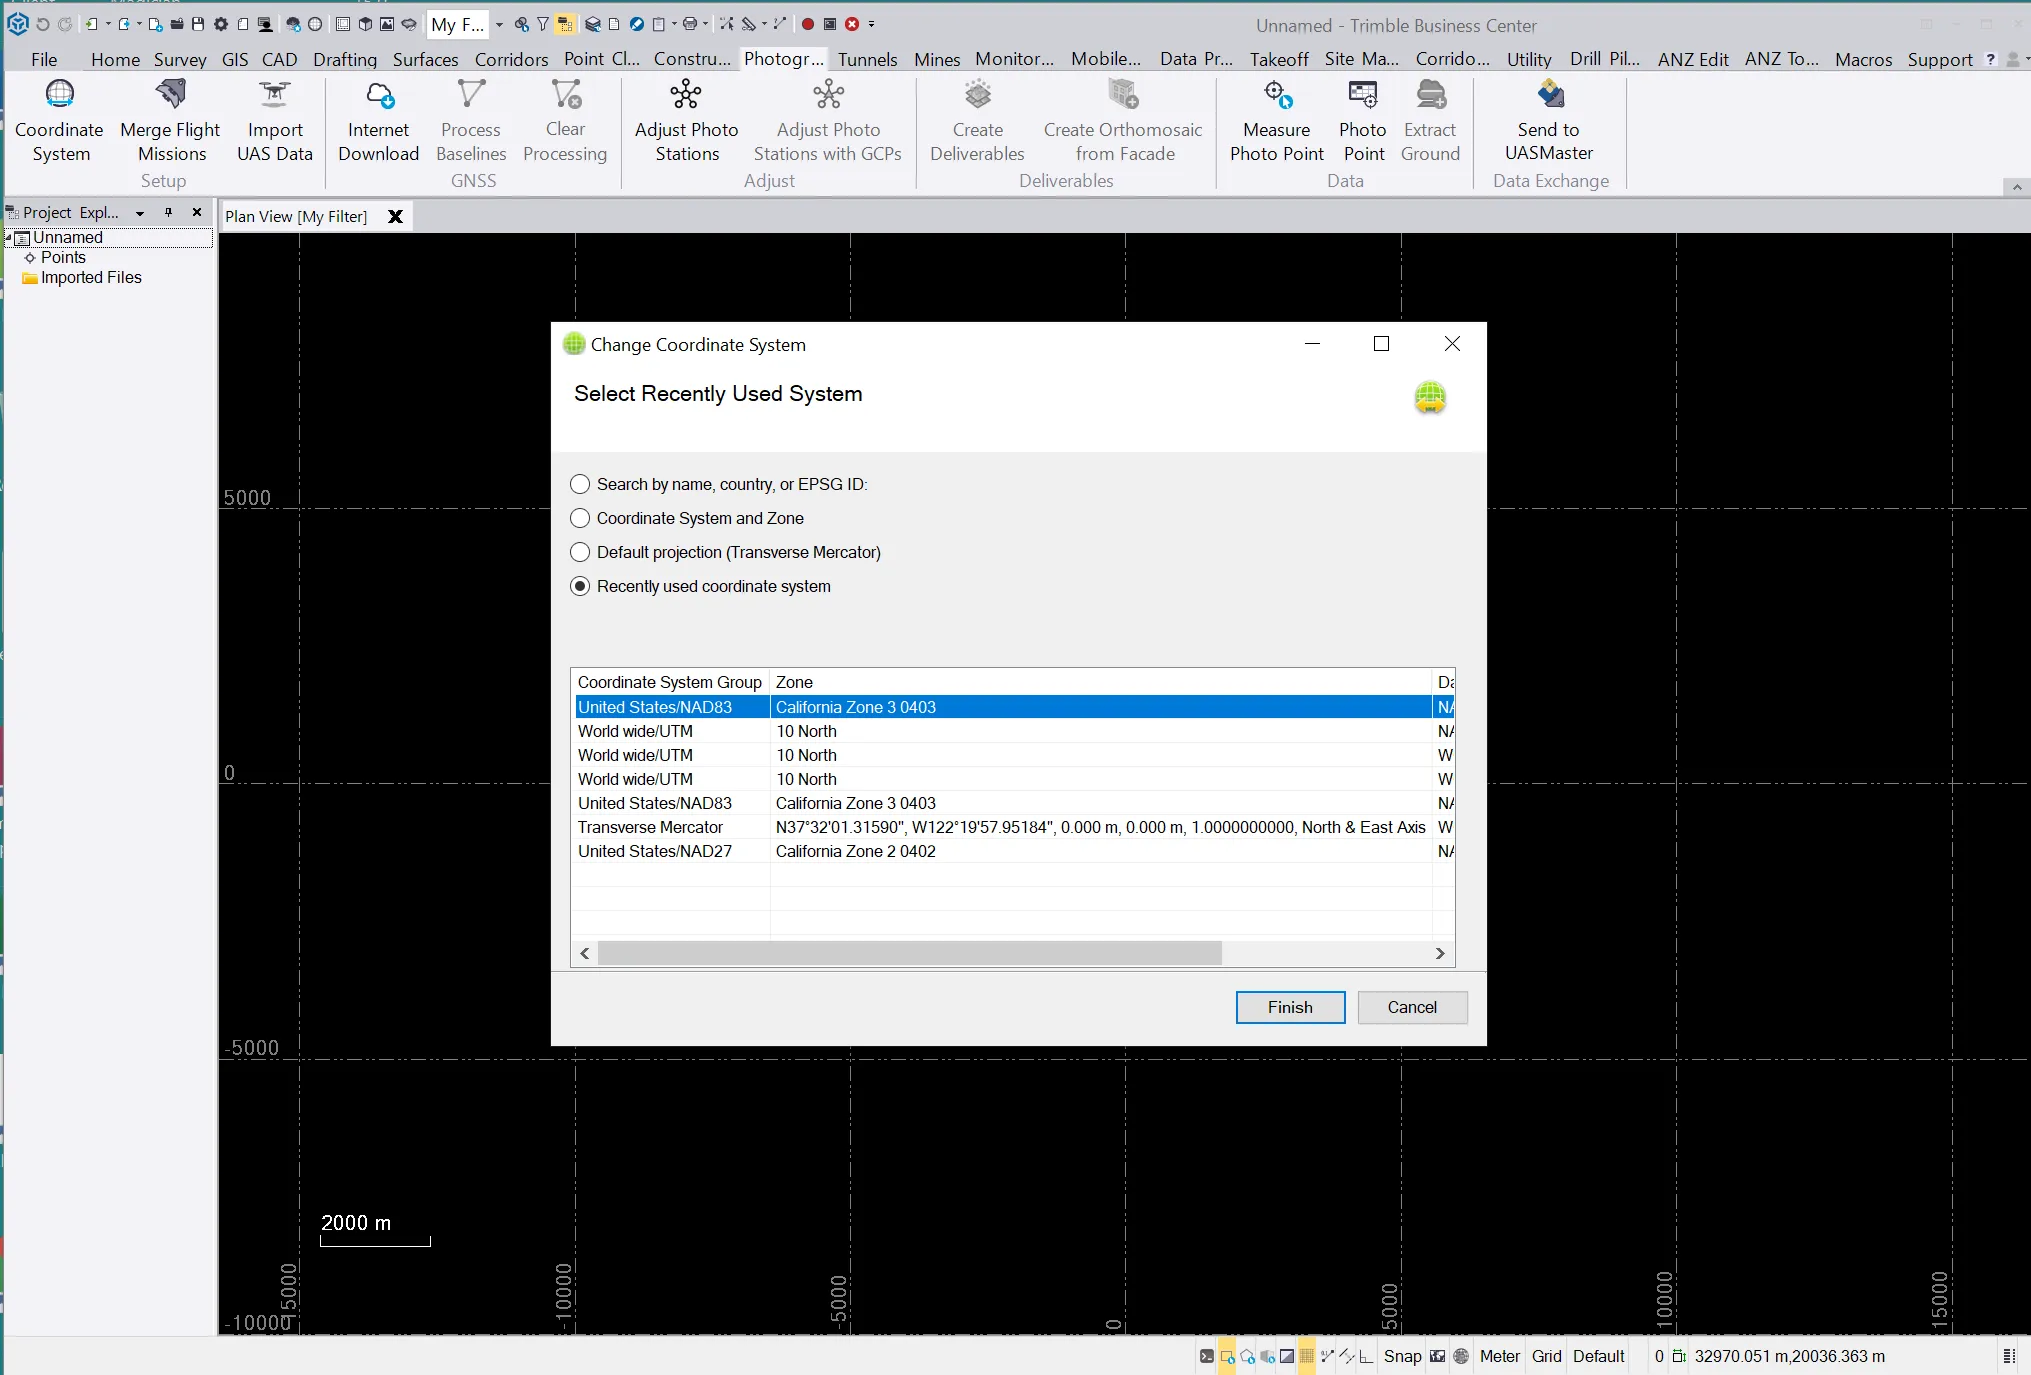The image size is (2031, 1375).
Task: Expand the quick access toolbar customize arrow
Action: pos(871,24)
